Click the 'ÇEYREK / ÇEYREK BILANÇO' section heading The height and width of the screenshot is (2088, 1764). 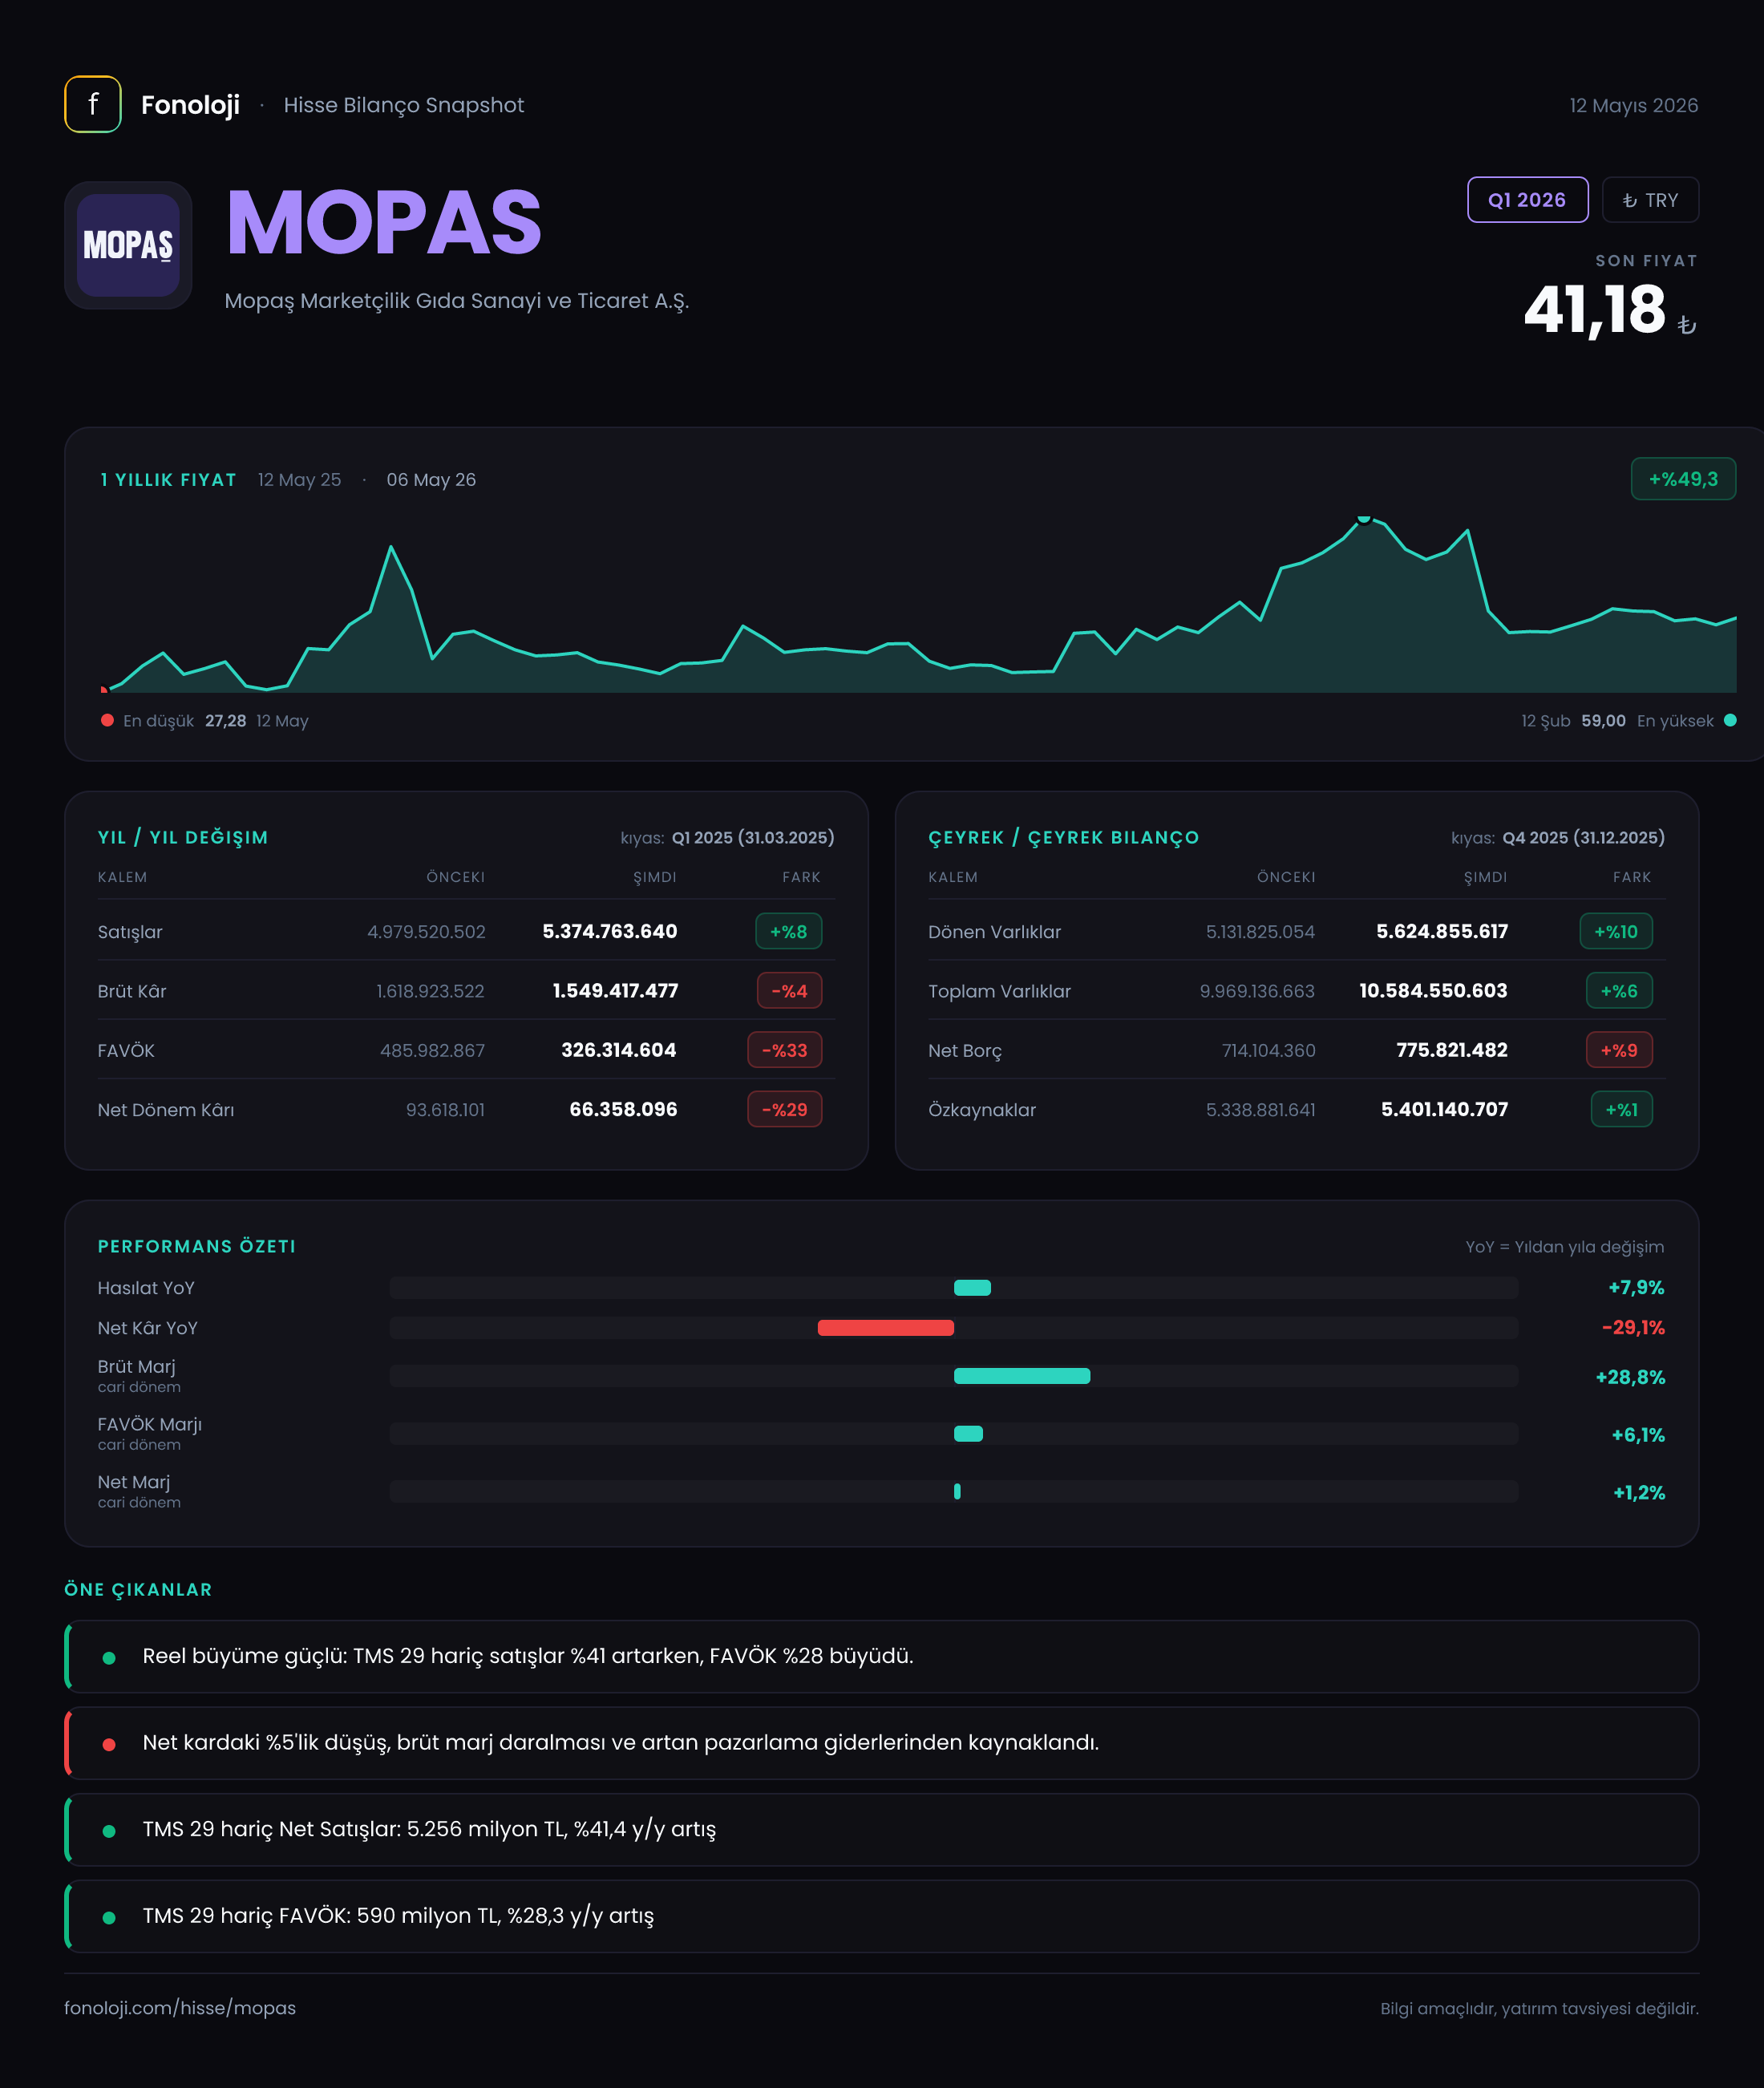tap(1063, 837)
